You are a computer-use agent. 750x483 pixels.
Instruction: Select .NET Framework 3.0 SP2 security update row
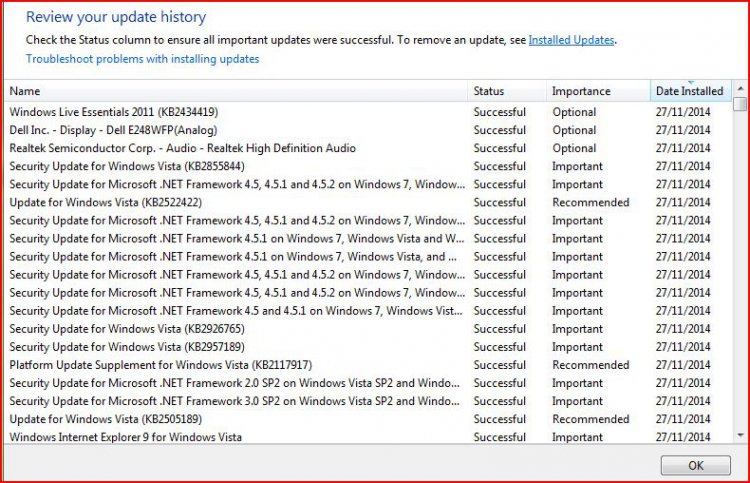(368, 401)
